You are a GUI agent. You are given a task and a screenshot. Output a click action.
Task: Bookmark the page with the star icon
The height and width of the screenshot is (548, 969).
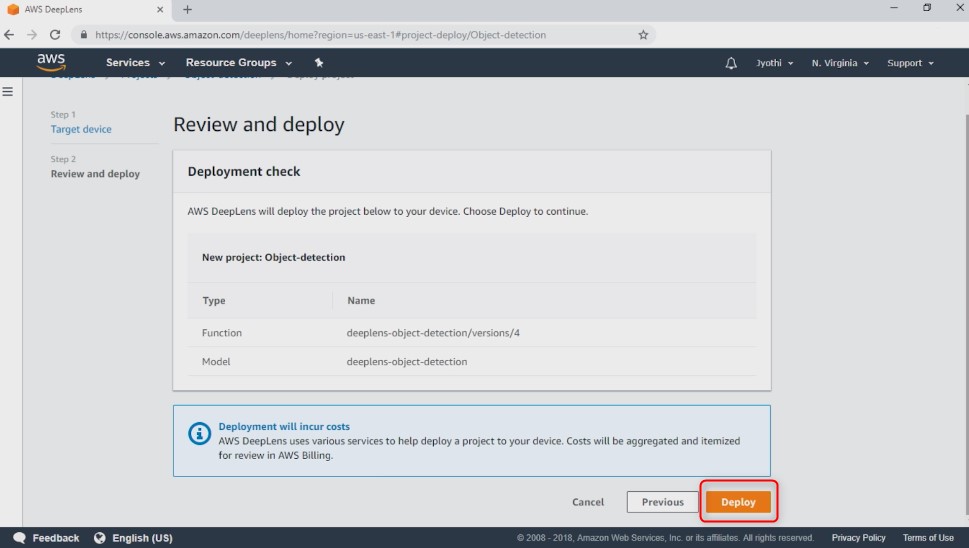643,35
